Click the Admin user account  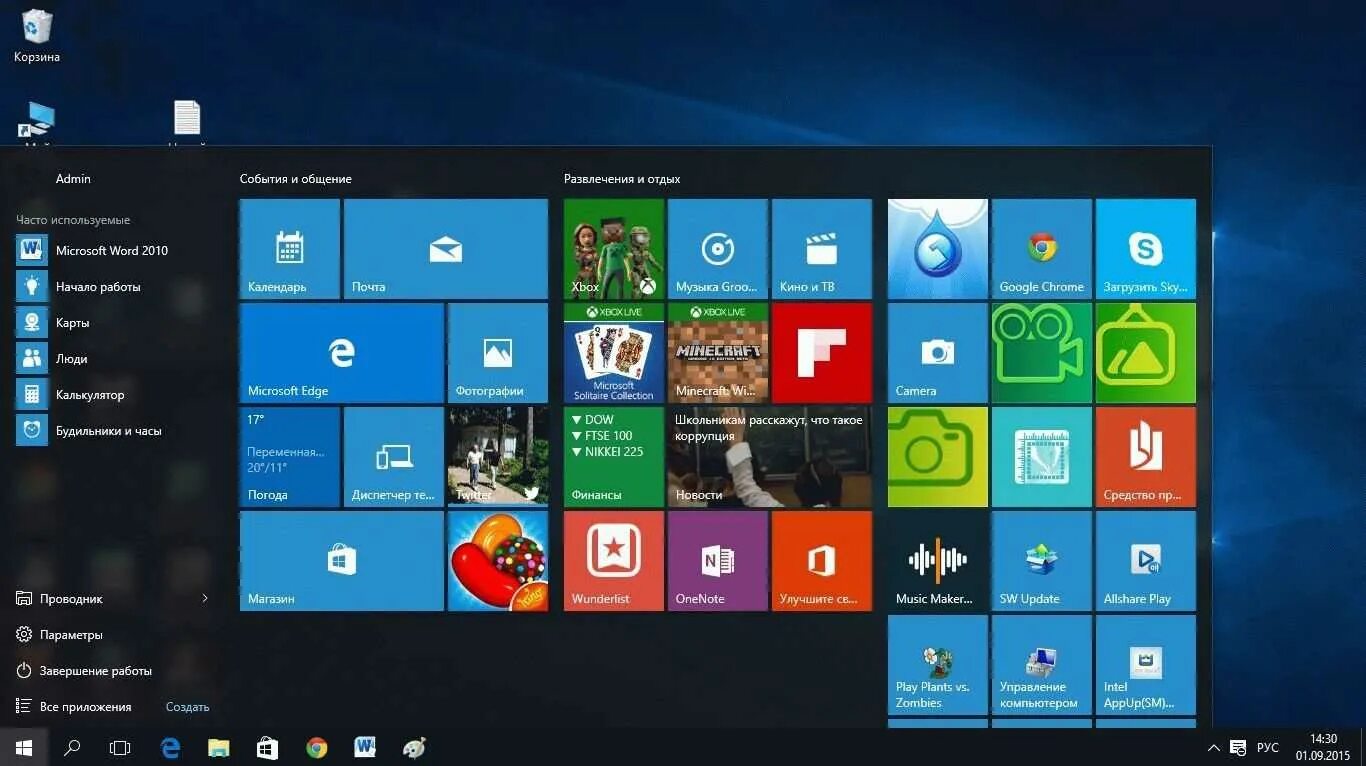coord(73,179)
